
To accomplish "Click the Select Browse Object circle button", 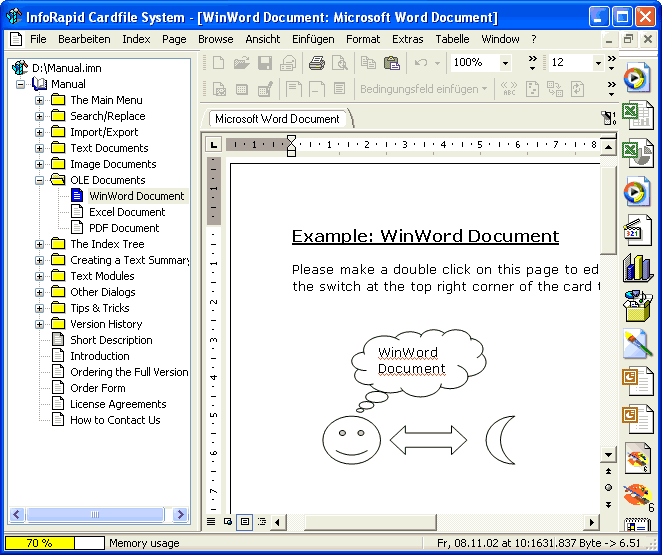I will pyautogui.click(x=608, y=488).
